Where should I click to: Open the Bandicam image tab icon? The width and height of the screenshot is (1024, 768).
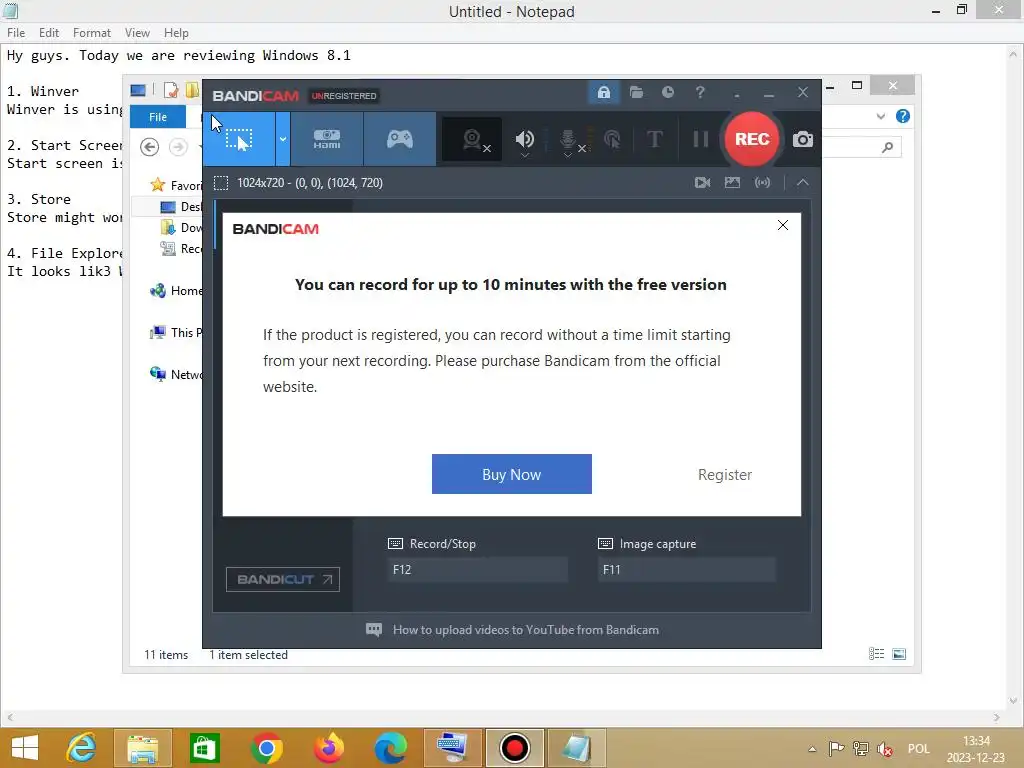[x=732, y=183]
